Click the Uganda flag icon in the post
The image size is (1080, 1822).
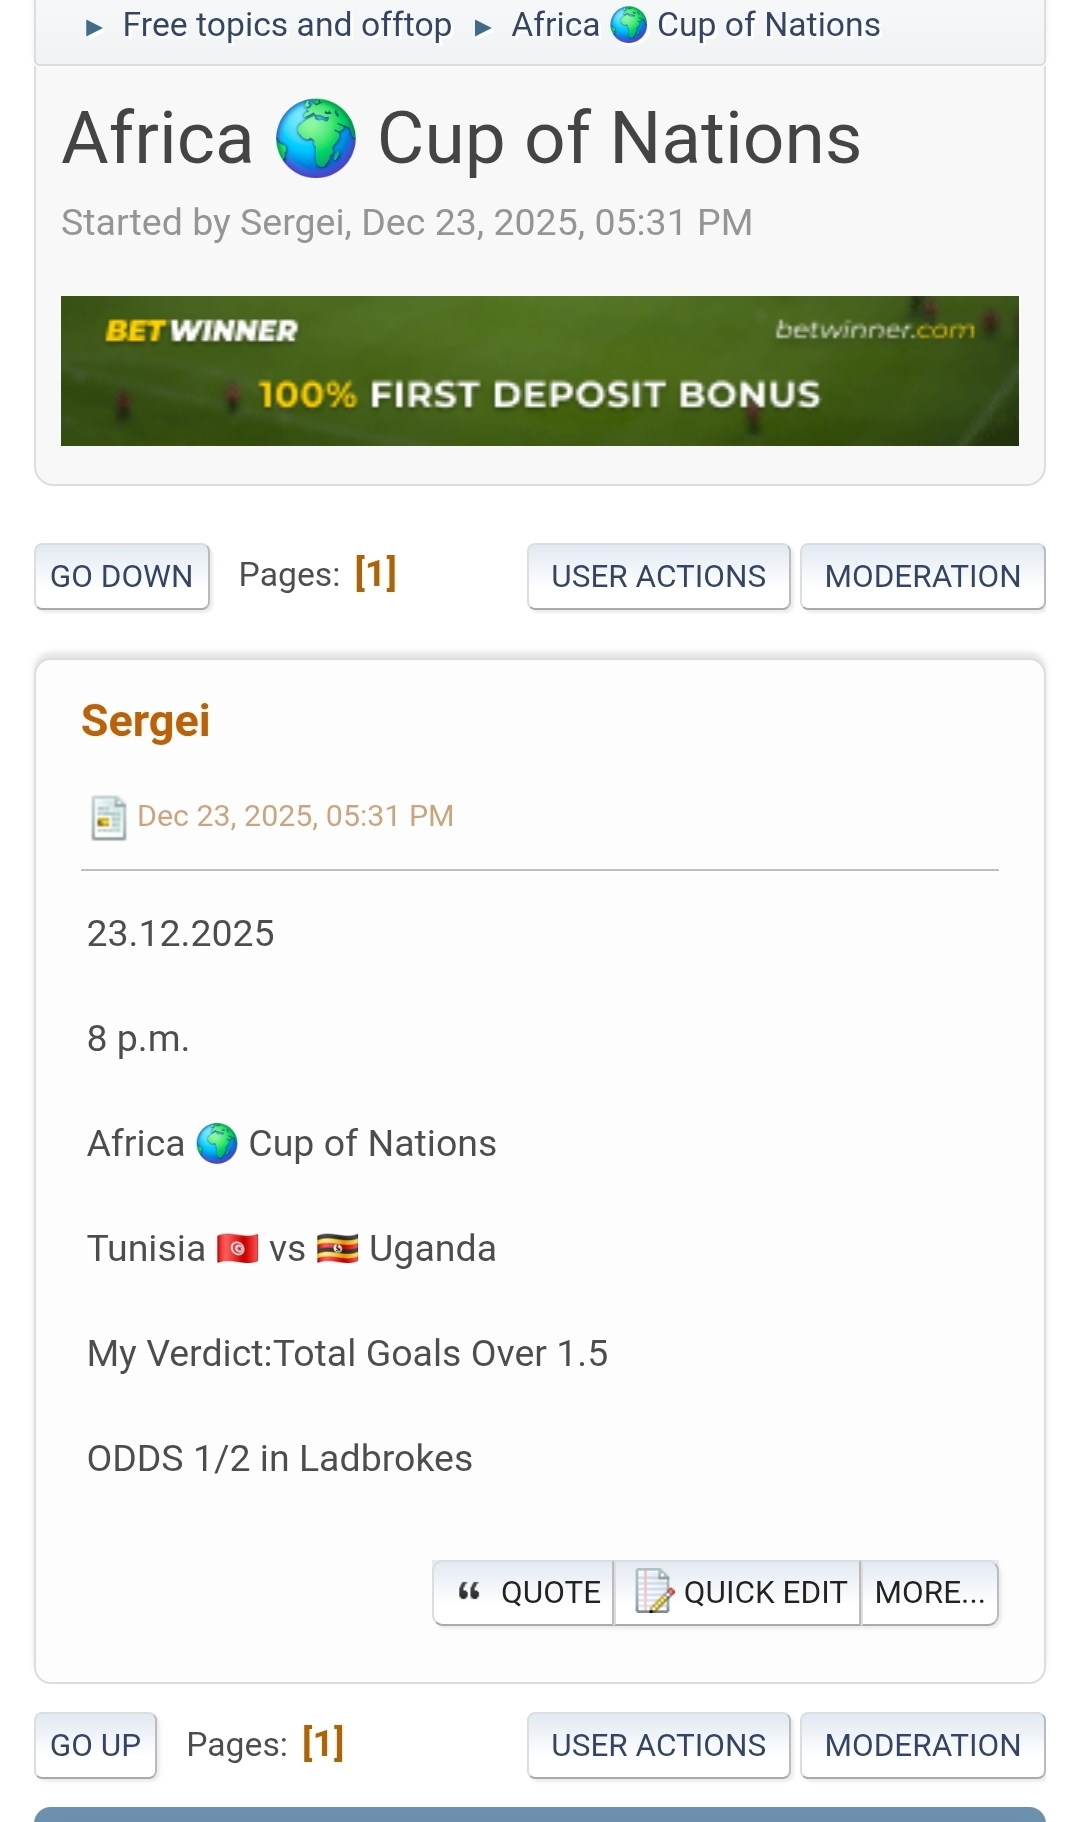337,1249
